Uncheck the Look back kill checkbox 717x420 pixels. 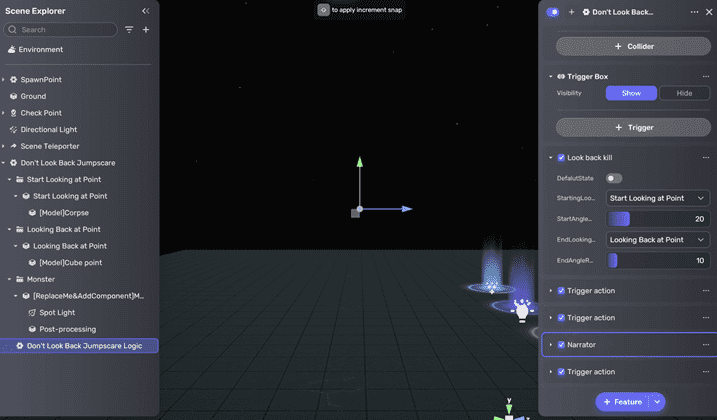tap(561, 158)
